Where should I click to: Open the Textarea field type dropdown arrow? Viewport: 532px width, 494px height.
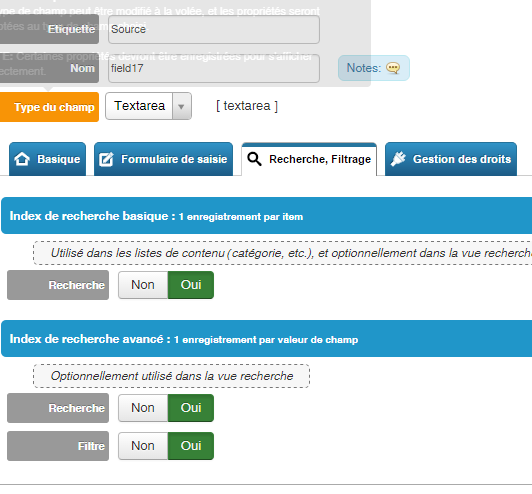(182, 106)
